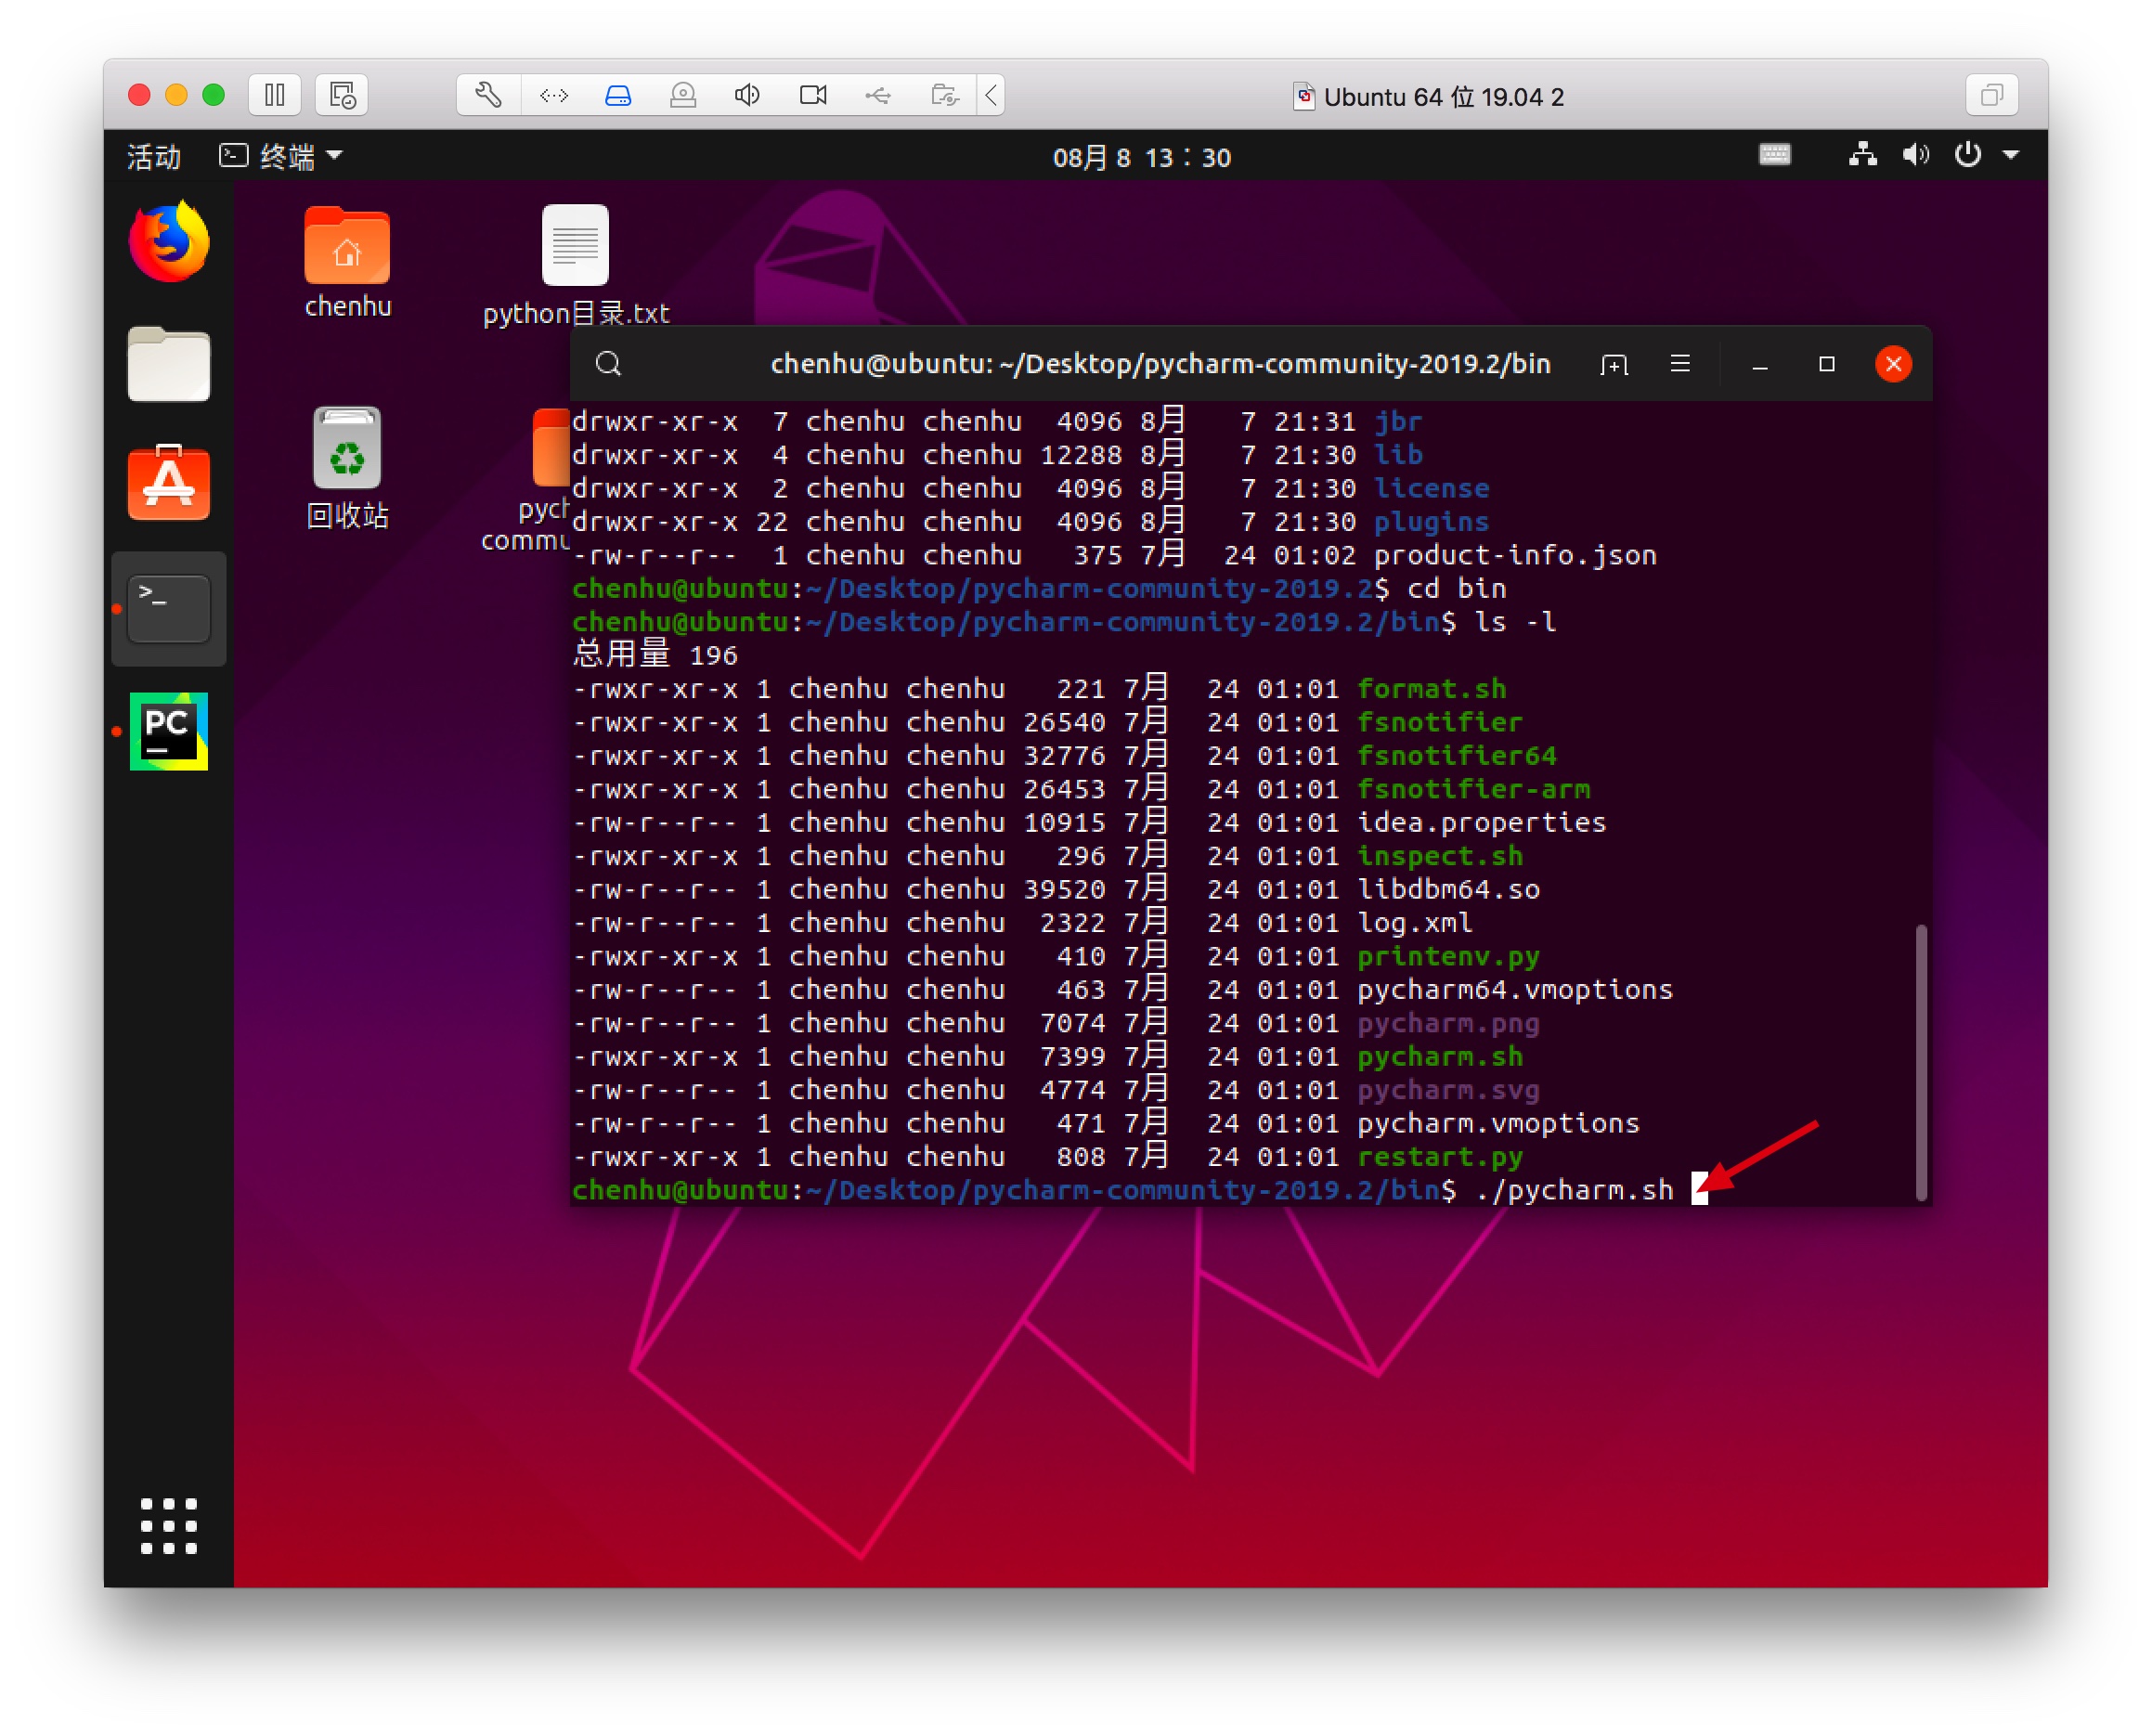Collapse the VMware toolbar with left chevron
The image size is (2152, 1736).
point(991,95)
